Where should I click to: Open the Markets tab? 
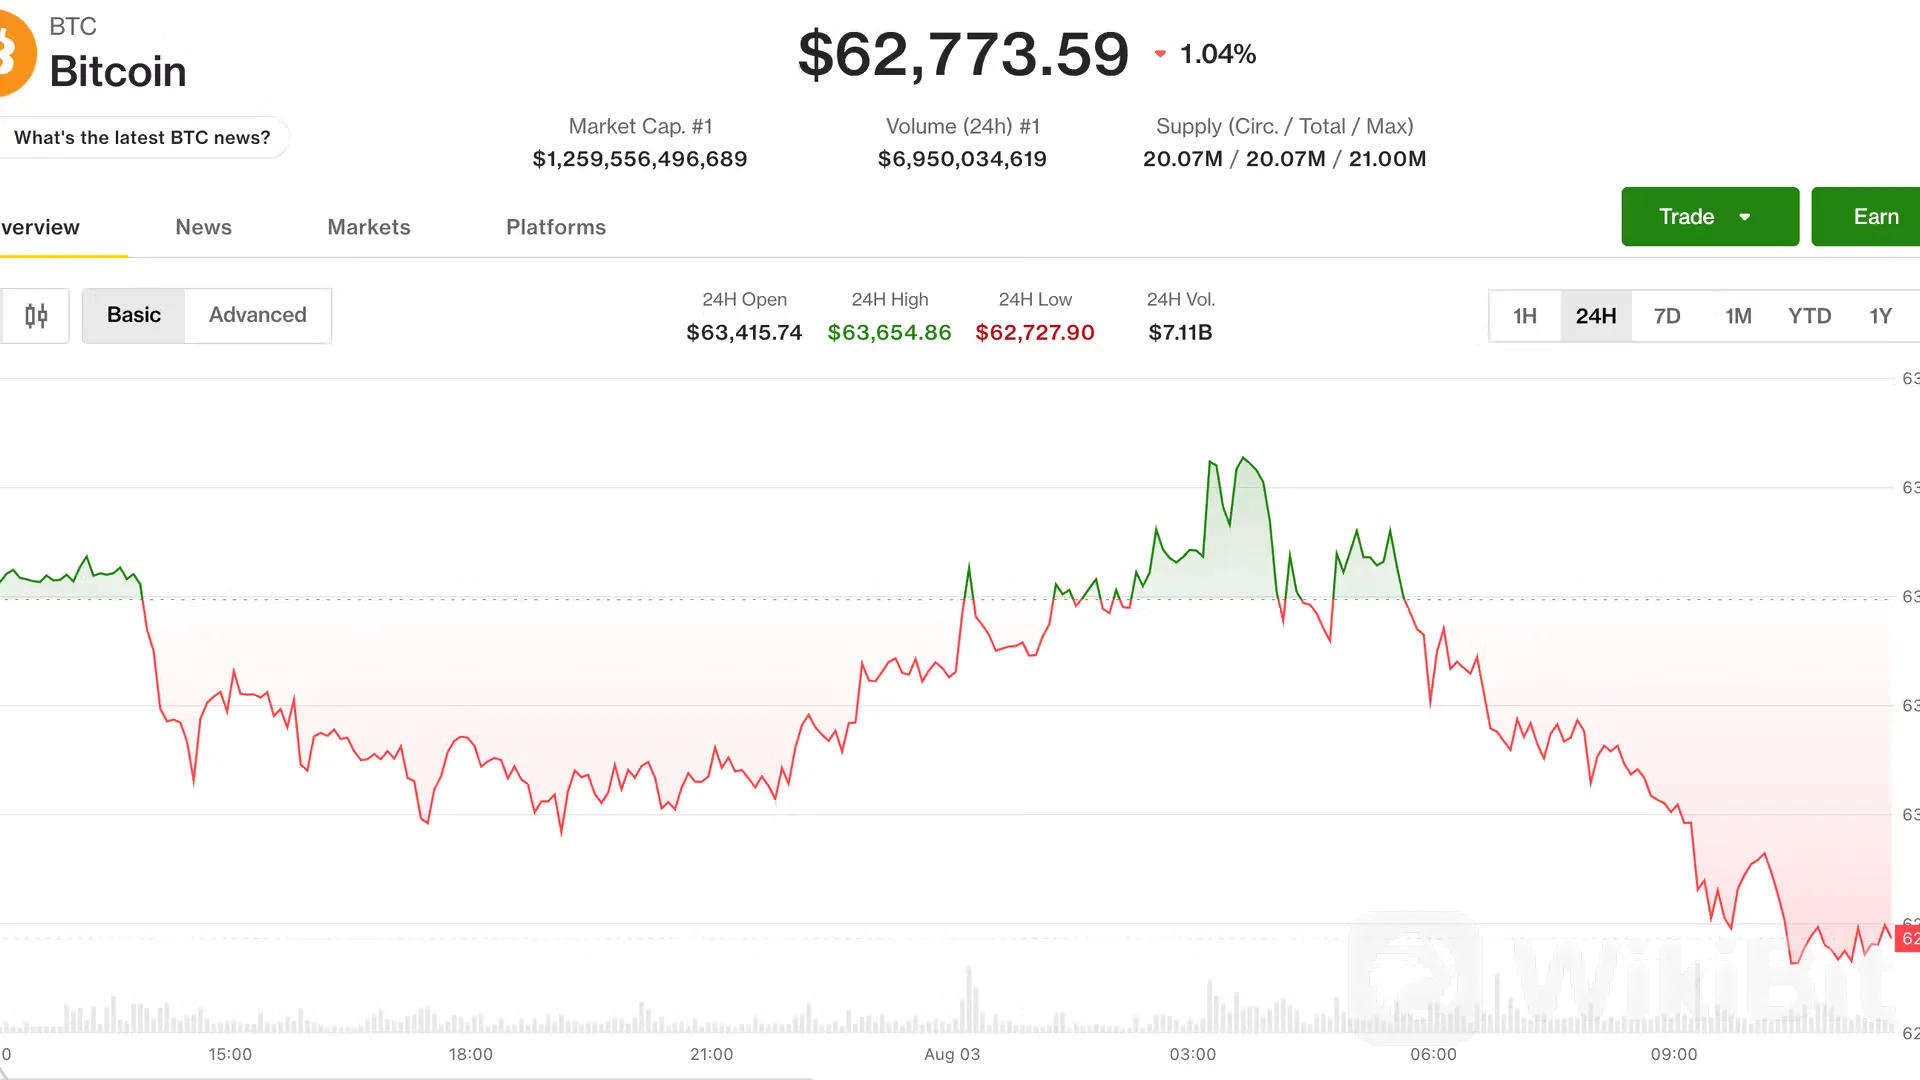tap(369, 227)
